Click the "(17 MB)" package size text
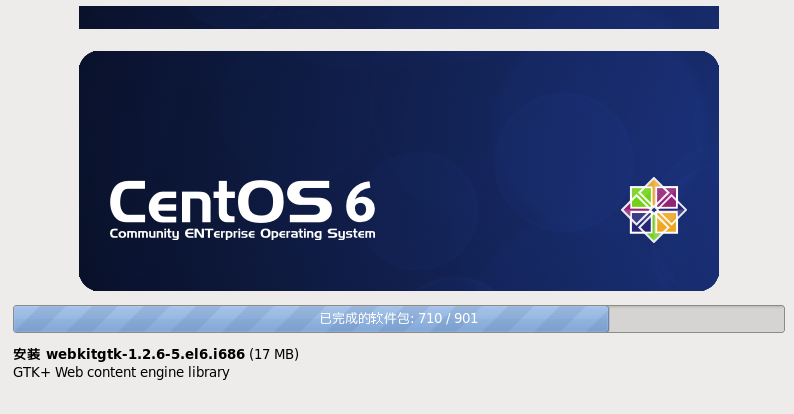Viewport: 794px width, 414px height. (x=274, y=354)
